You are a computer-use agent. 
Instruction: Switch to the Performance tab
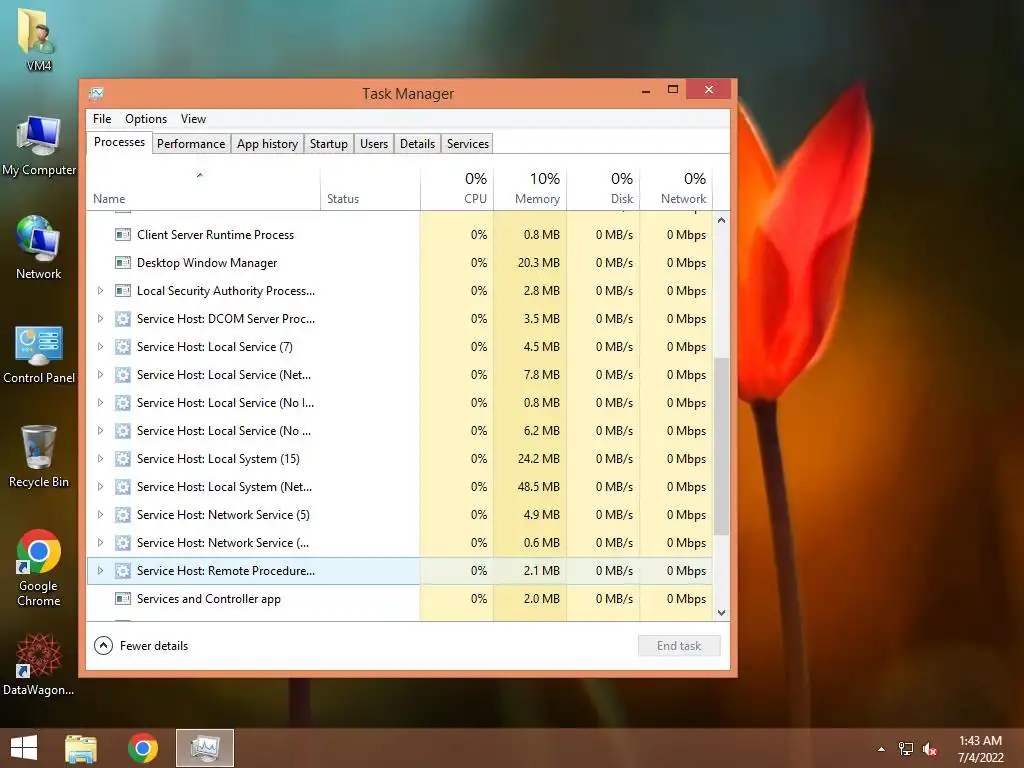coord(191,144)
